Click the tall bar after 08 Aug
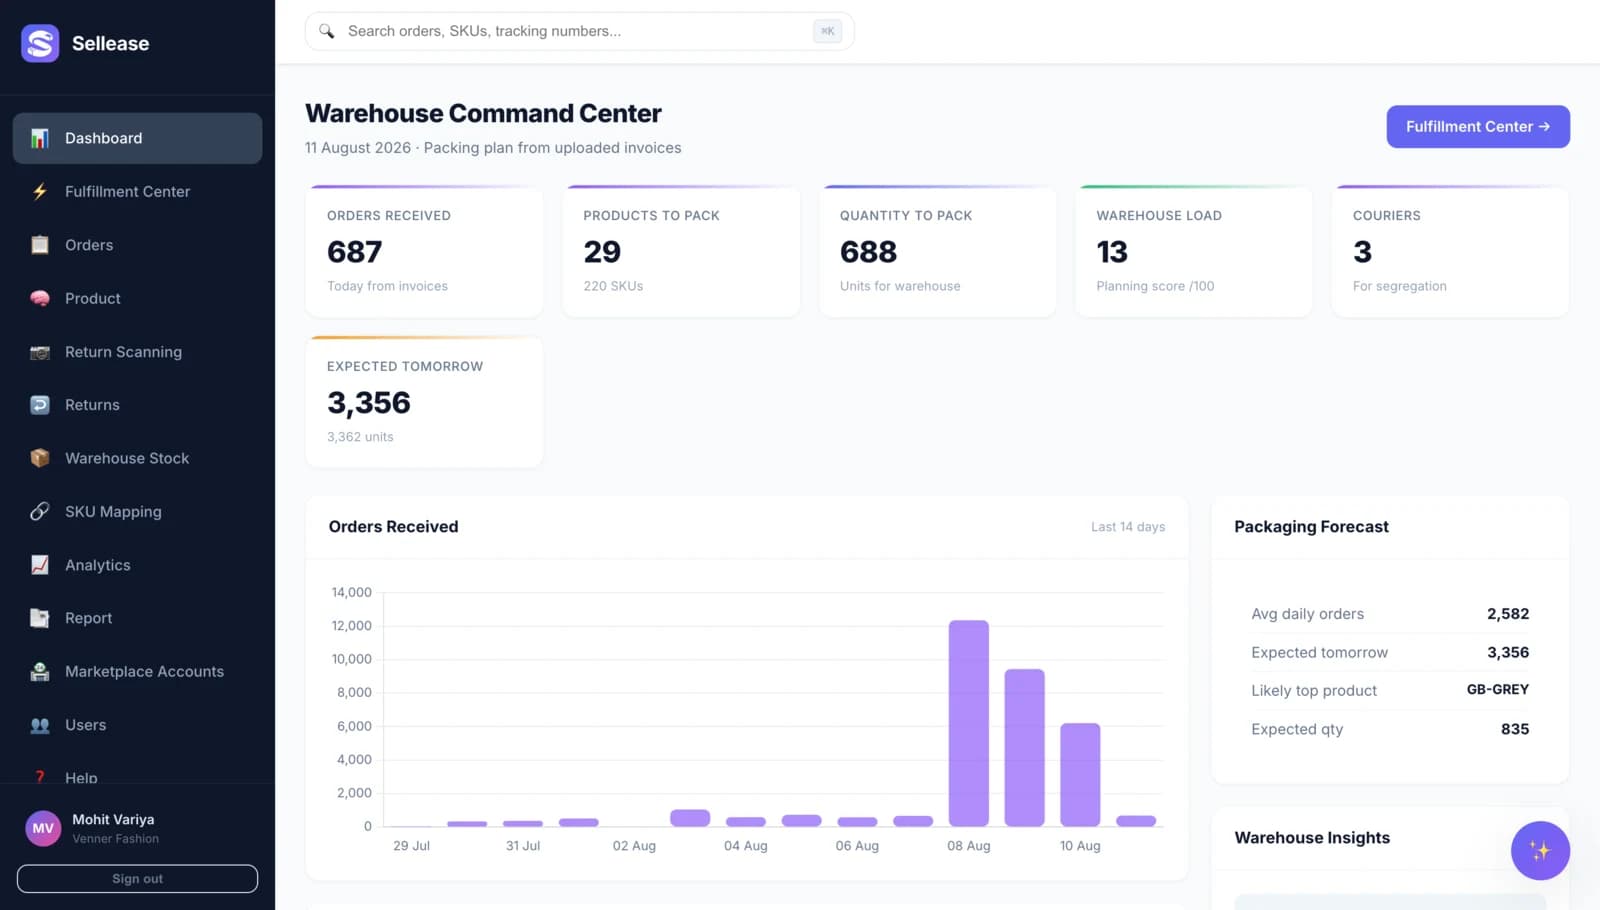This screenshot has width=1600, height=910. [1024, 748]
